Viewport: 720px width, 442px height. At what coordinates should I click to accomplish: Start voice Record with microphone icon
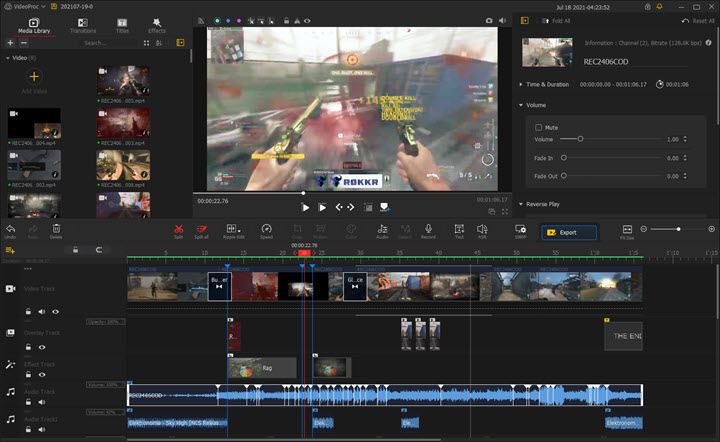(x=428, y=231)
